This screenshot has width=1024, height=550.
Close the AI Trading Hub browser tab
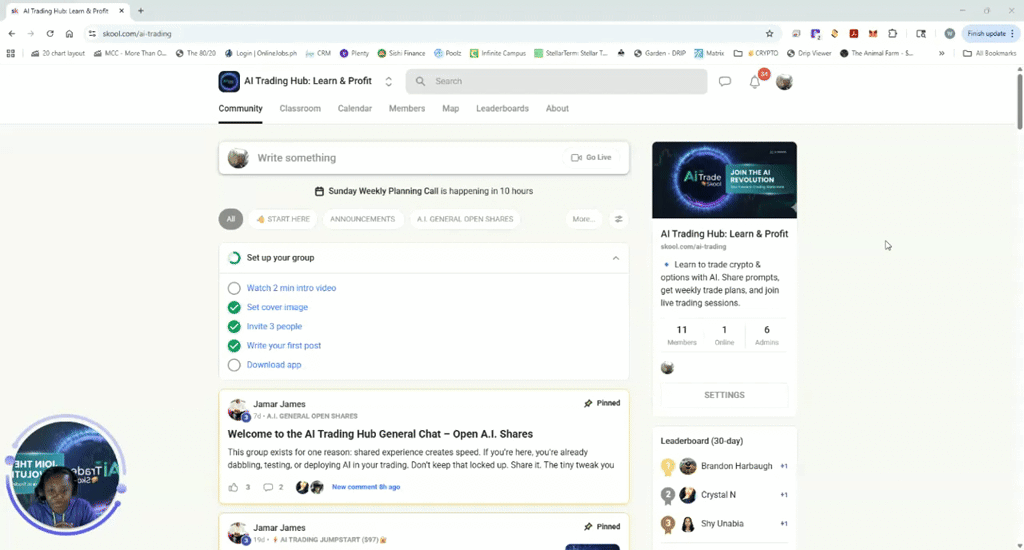(x=121, y=10)
